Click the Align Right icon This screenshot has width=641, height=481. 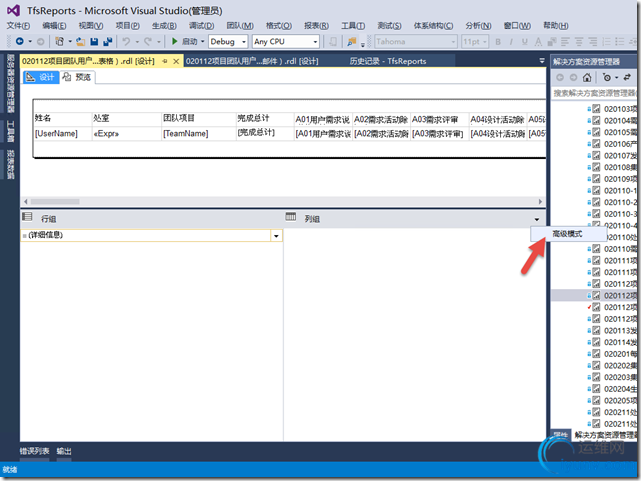pos(593,42)
